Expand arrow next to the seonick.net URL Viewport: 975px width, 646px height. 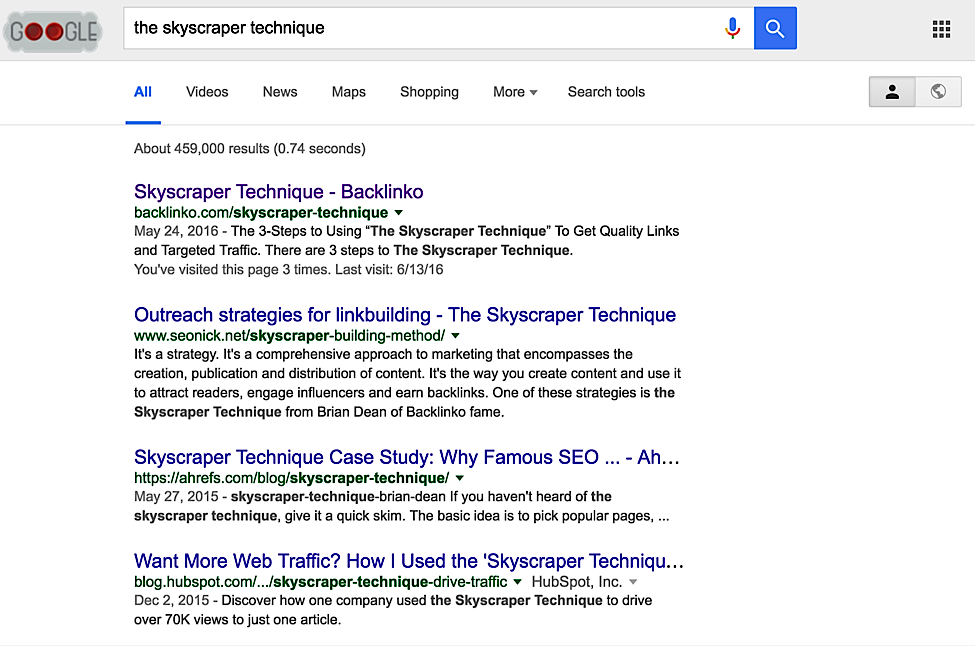tap(455, 336)
